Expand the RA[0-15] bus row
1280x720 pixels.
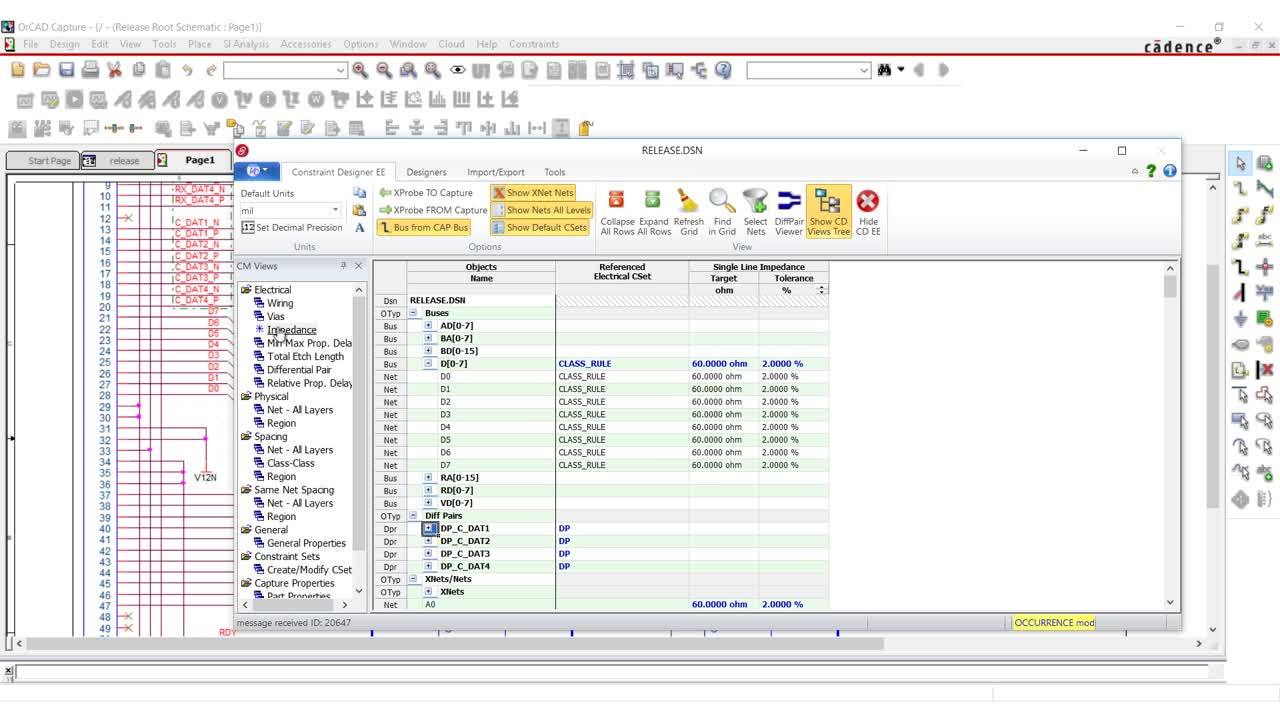click(x=429, y=477)
